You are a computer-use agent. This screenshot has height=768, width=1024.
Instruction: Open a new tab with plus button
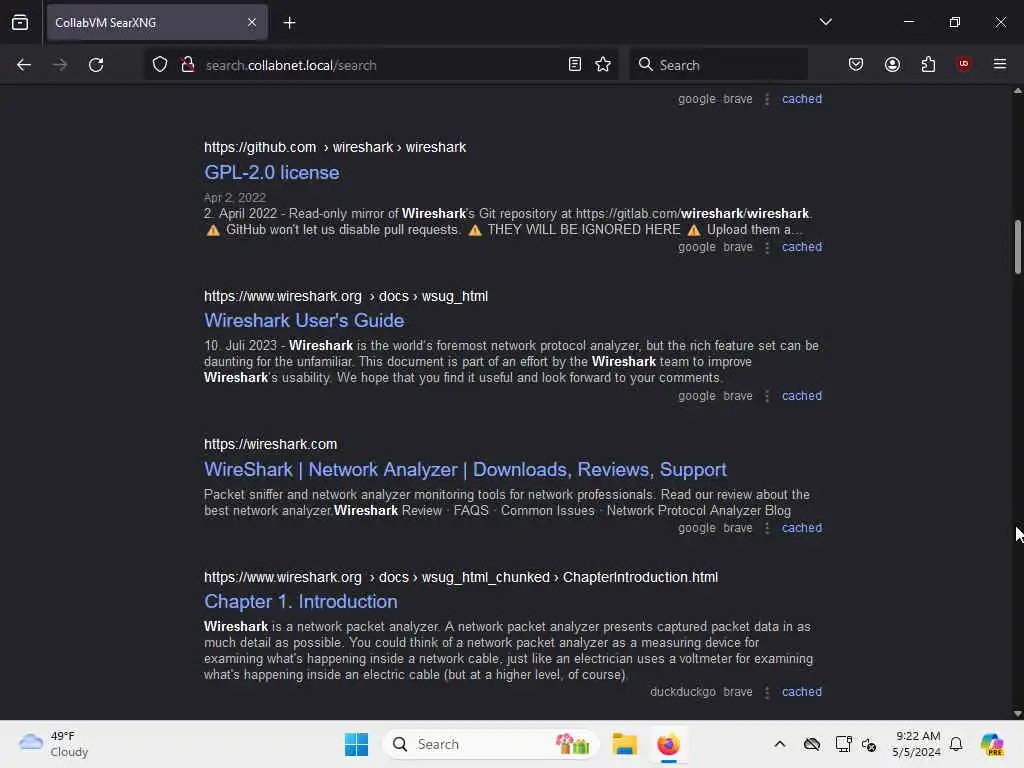coord(289,23)
